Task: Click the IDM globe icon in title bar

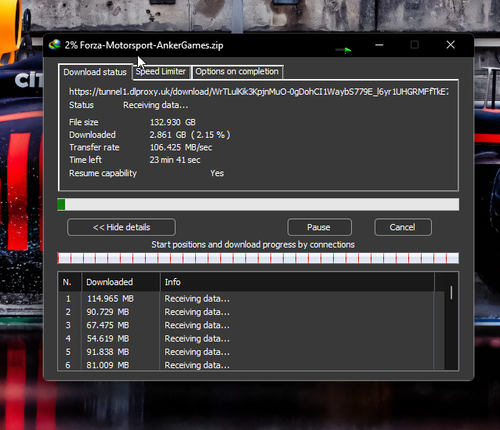Action: [55, 45]
